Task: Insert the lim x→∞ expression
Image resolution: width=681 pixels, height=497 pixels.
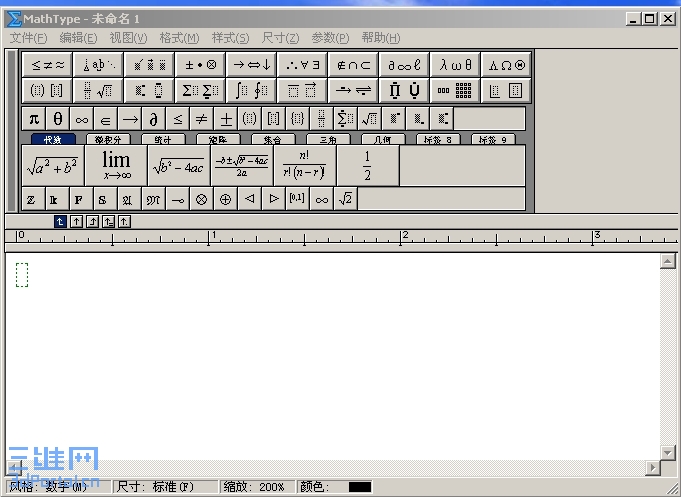Action: point(116,166)
